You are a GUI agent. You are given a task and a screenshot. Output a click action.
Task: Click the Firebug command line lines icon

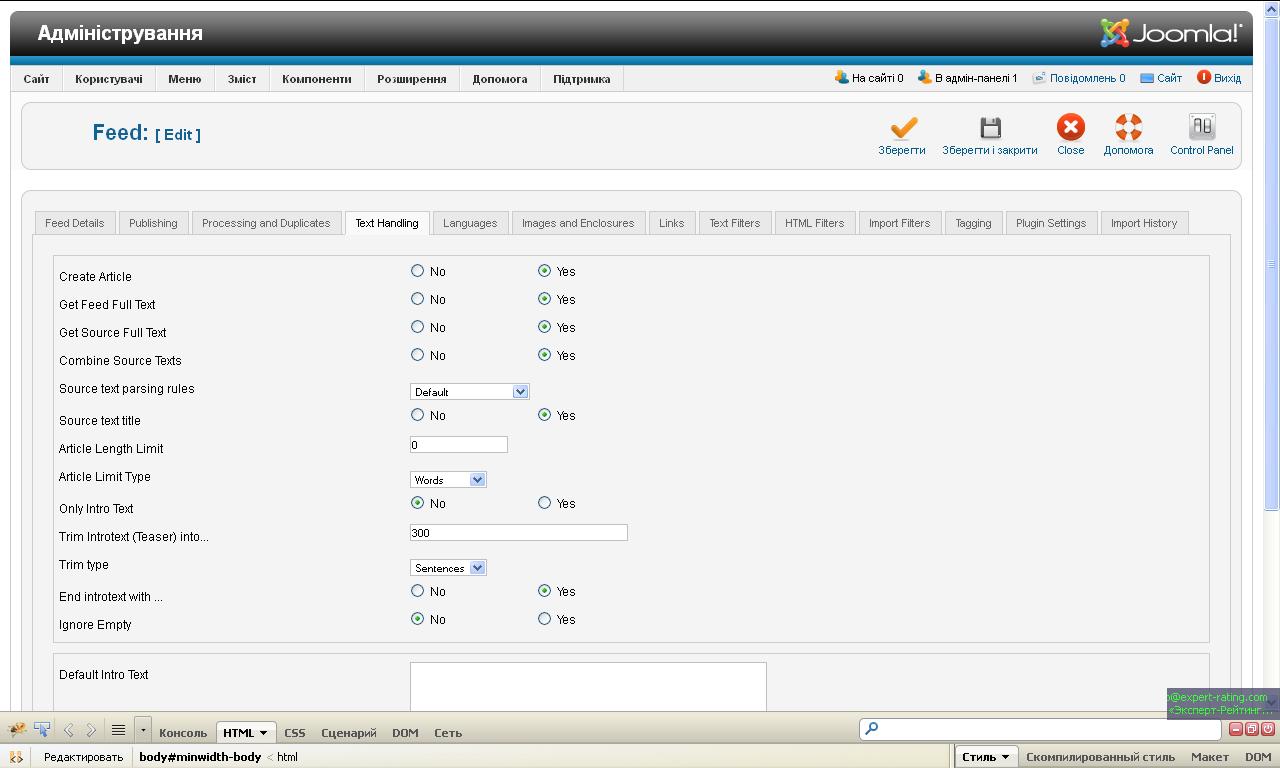coord(118,730)
